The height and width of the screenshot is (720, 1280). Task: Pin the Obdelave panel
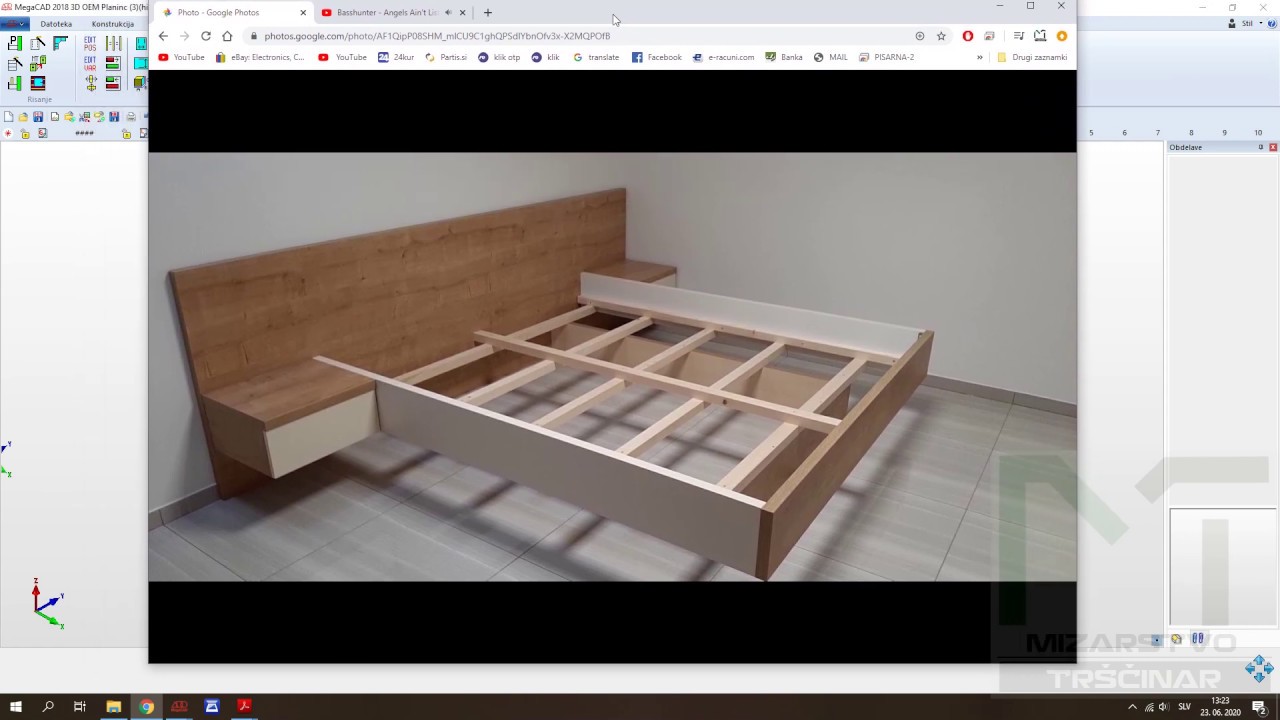(x=1261, y=147)
